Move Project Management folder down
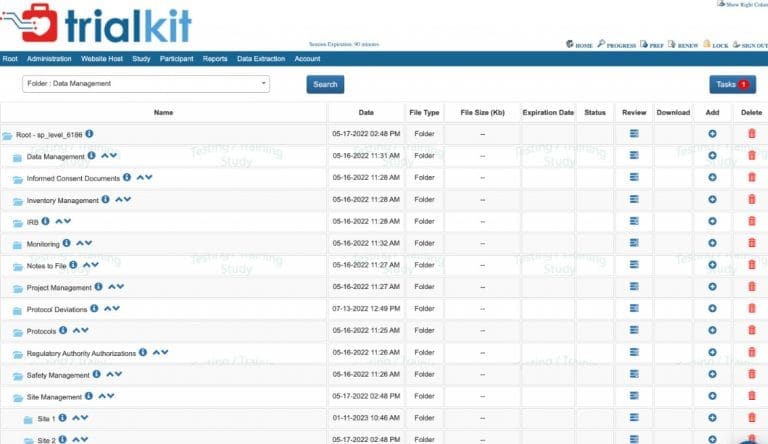Screen dimensions: 768x444 click(120, 286)
